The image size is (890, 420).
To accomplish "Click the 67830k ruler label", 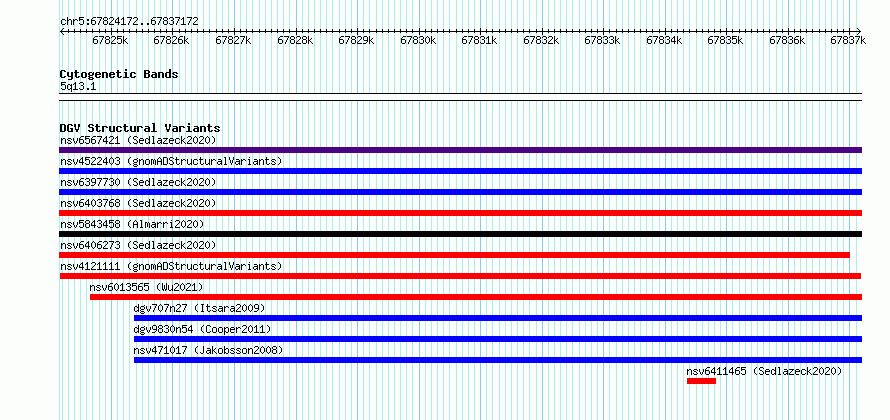I will [418, 40].
